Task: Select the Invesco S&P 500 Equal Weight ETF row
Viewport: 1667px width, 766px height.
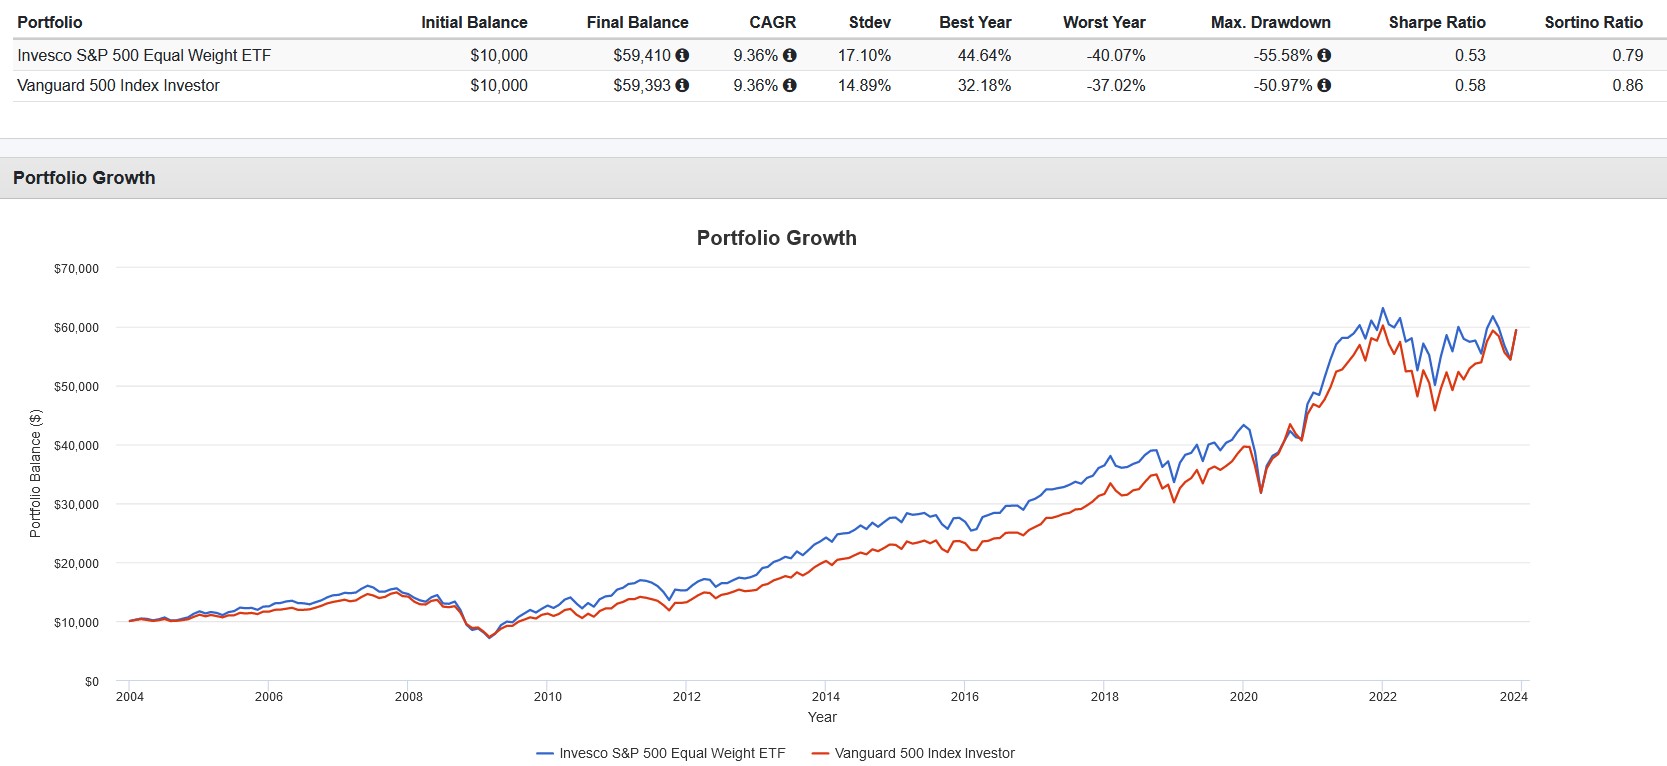Action: [x=839, y=55]
